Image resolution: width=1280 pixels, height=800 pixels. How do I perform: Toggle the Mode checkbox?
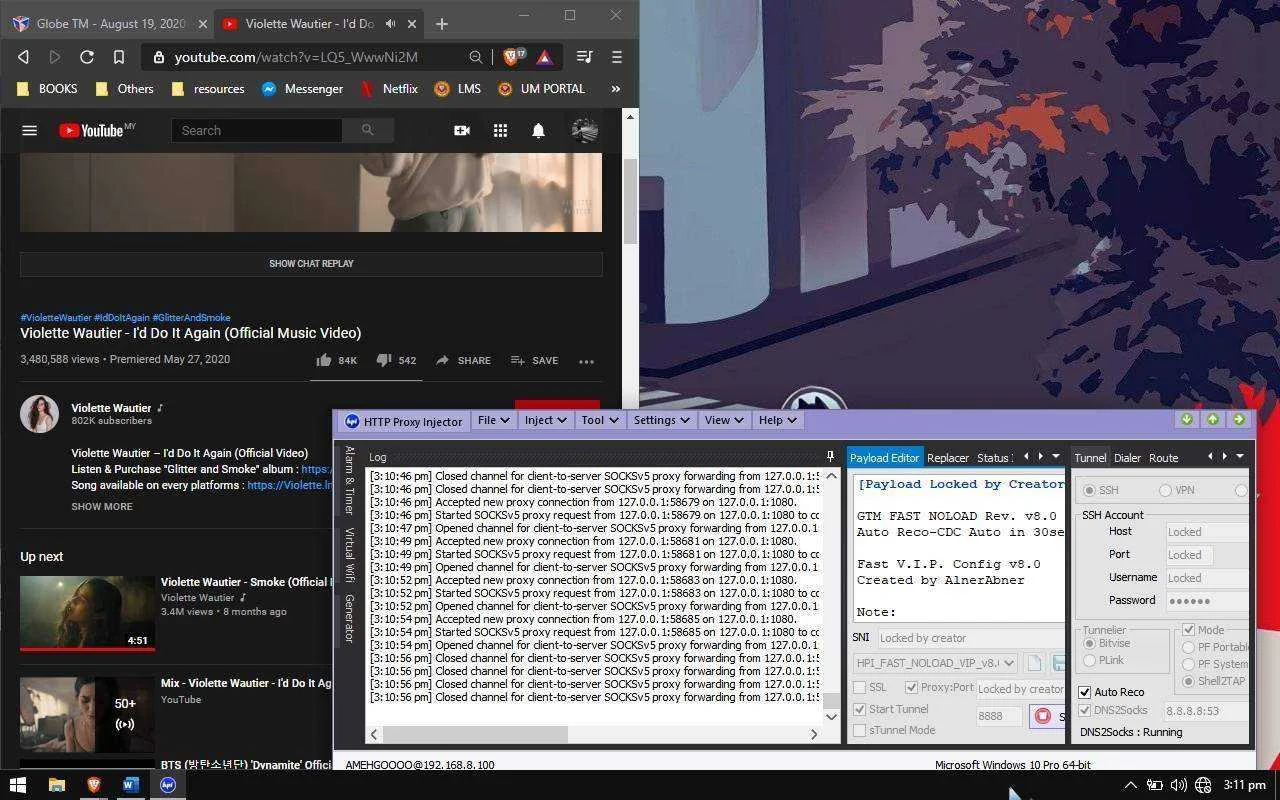pos(1188,630)
